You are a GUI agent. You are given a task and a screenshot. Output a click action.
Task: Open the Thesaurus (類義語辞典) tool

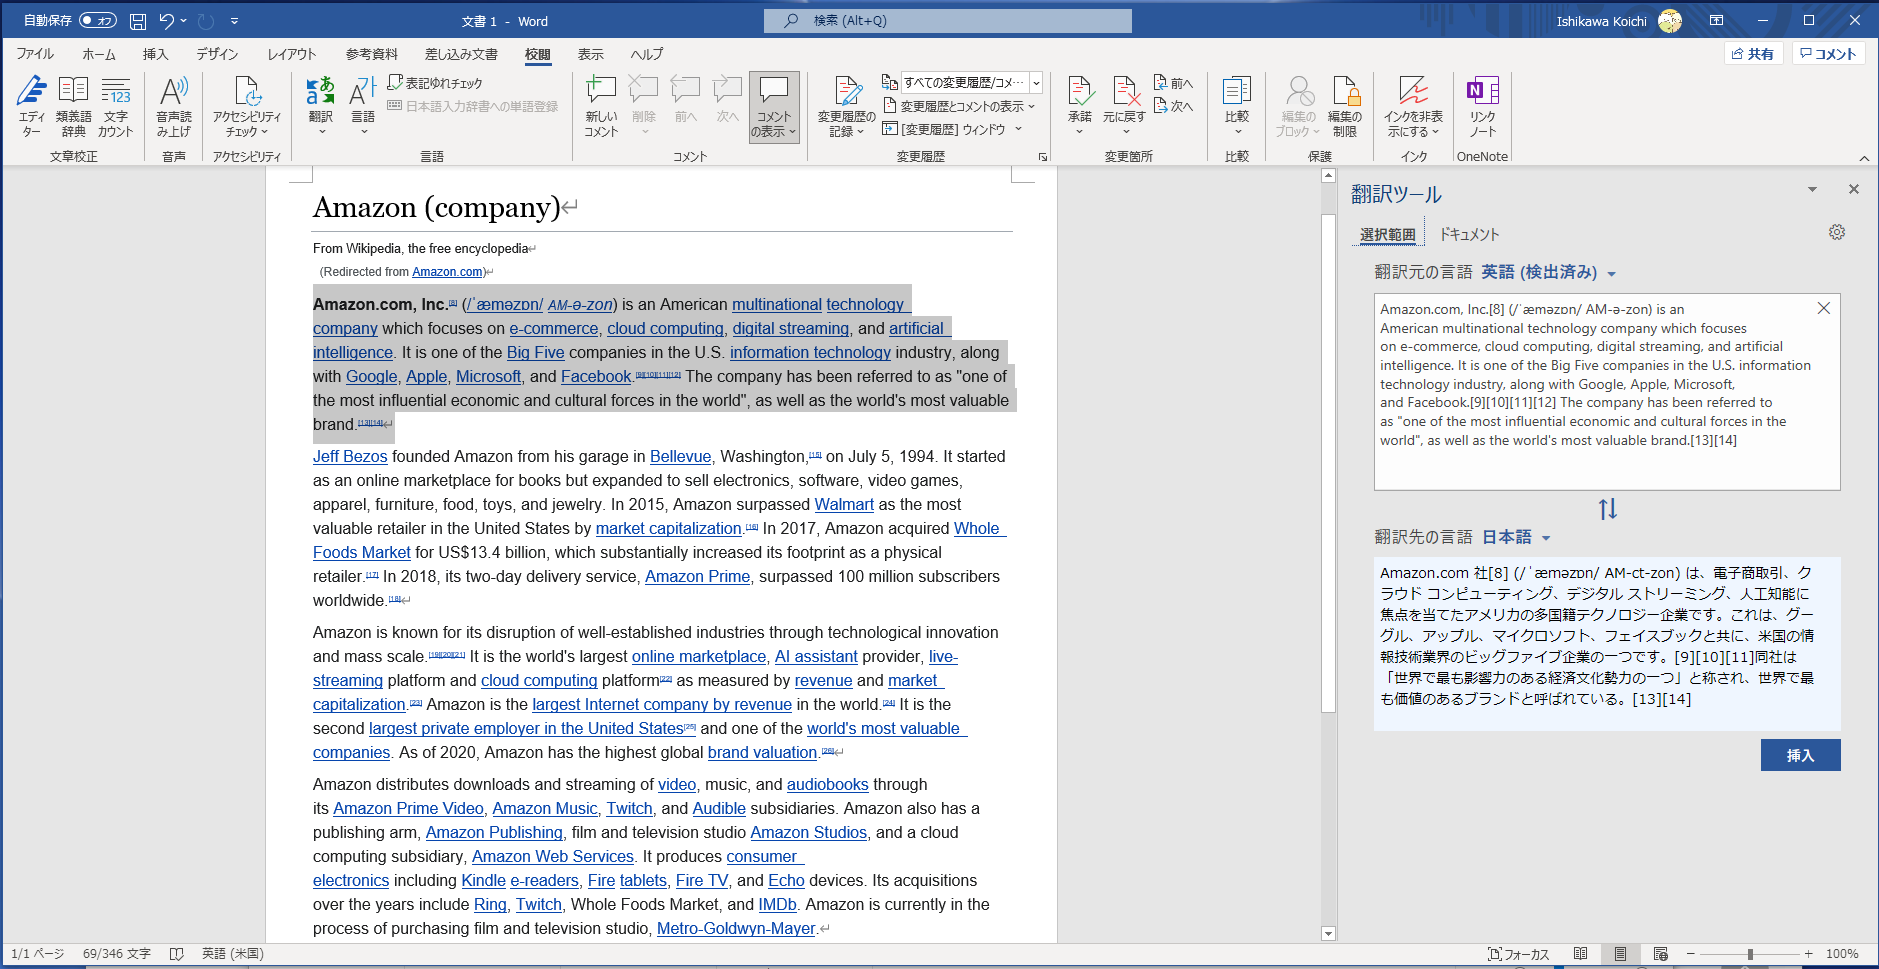(x=73, y=106)
